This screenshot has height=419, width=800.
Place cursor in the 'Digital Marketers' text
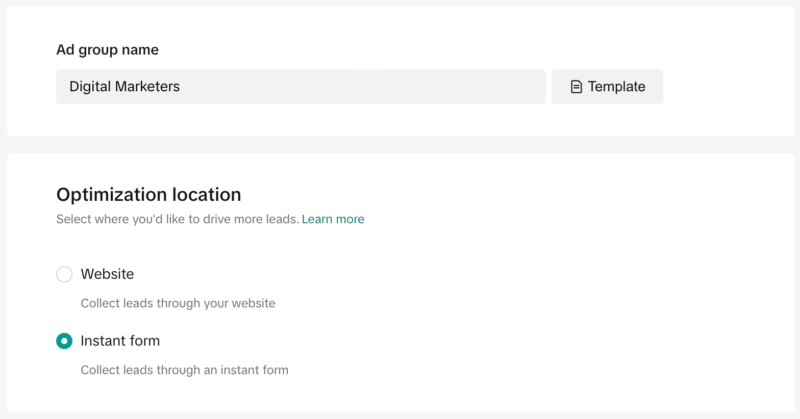pos(124,87)
